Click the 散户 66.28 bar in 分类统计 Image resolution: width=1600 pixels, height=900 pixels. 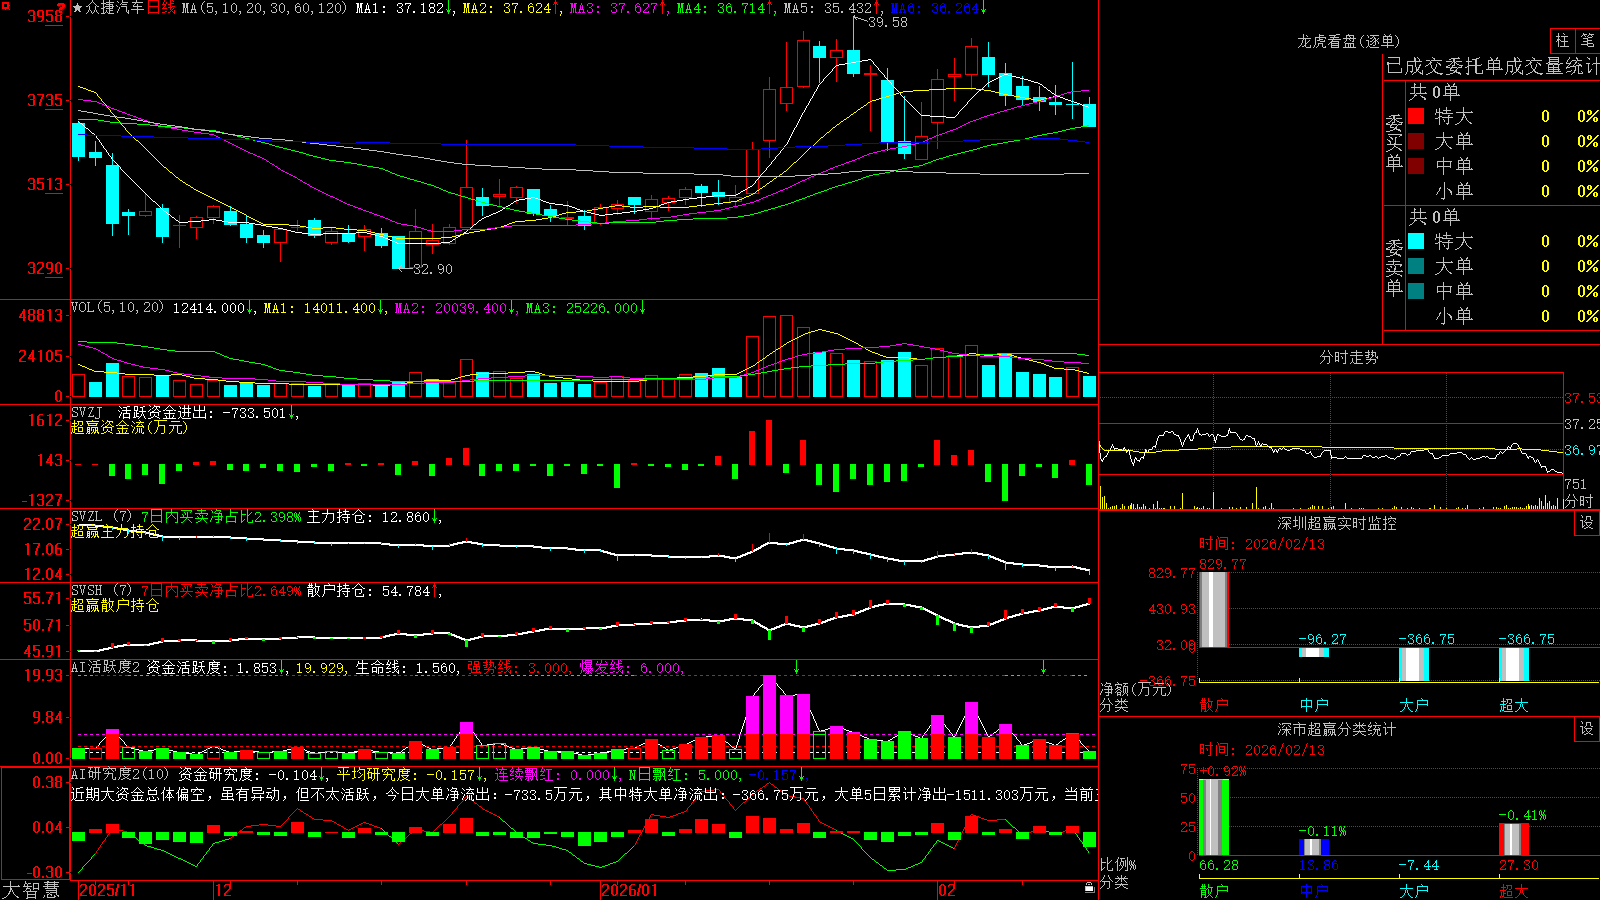pyautogui.click(x=1213, y=817)
